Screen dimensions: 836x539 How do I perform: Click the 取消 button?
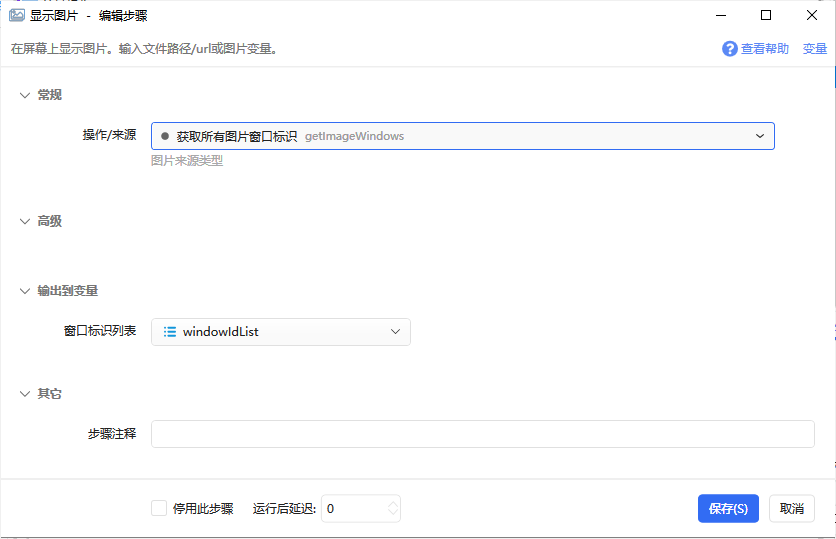point(792,509)
